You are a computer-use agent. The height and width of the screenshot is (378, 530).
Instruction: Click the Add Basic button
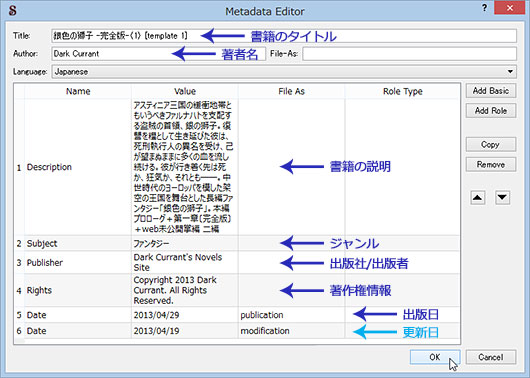(491, 91)
